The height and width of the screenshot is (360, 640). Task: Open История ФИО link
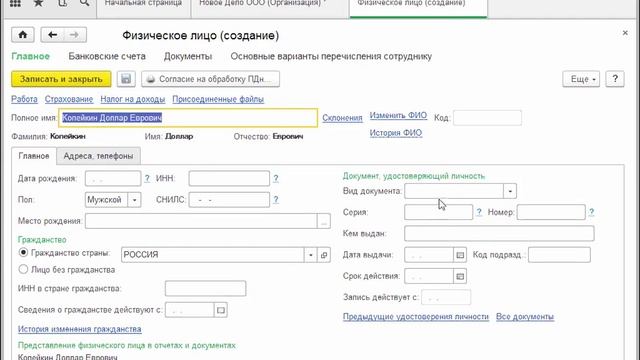click(x=396, y=133)
